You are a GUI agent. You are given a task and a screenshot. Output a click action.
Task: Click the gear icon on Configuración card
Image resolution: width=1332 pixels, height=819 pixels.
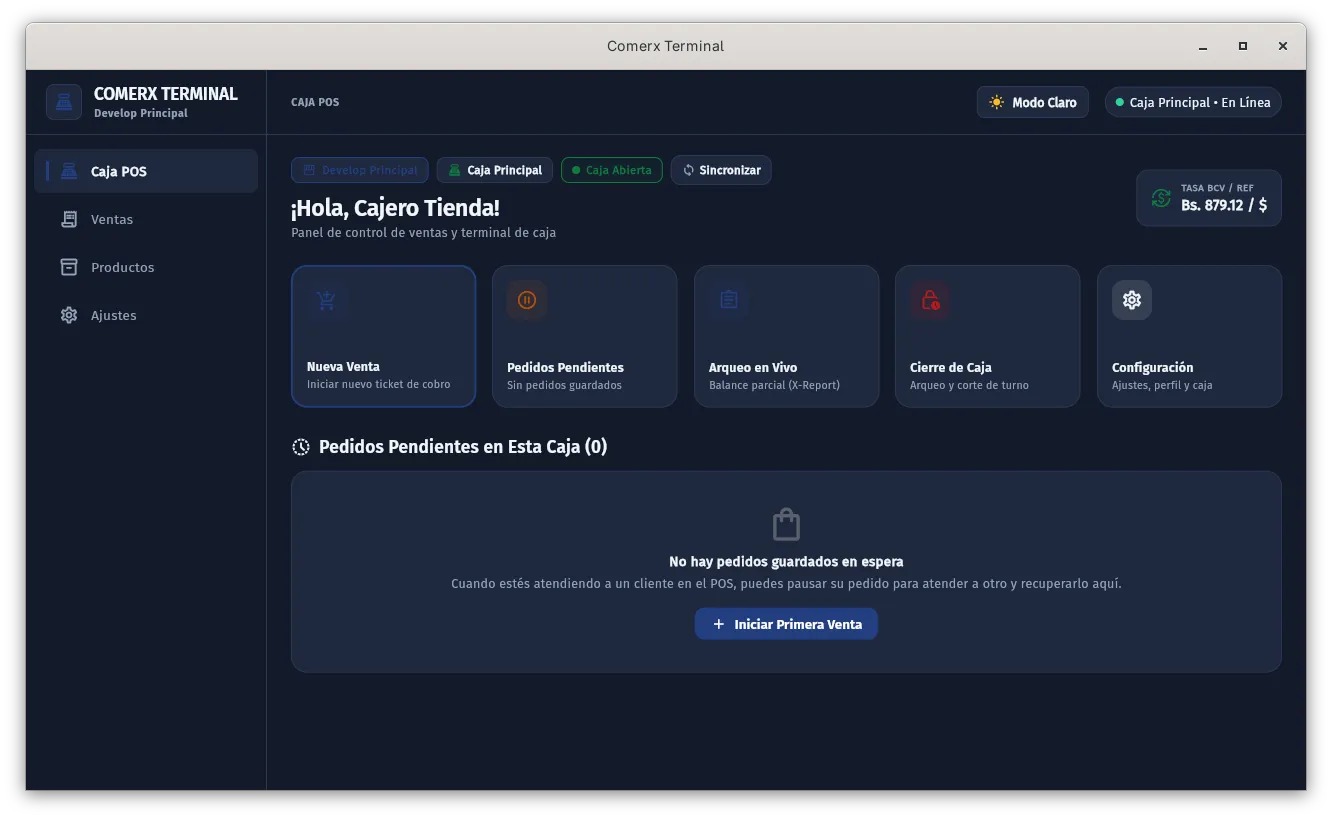pos(1132,300)
